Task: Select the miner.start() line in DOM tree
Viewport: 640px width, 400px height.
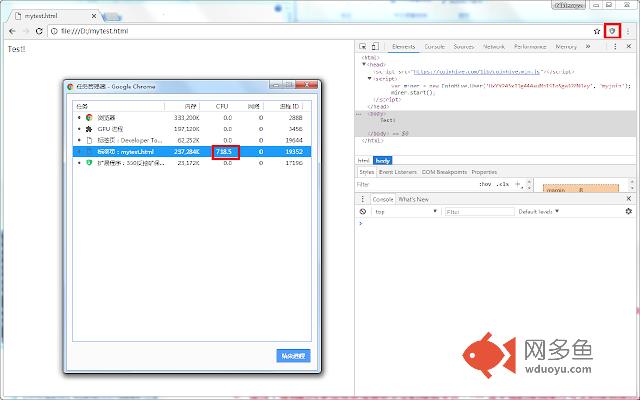Action: (413, 93)
